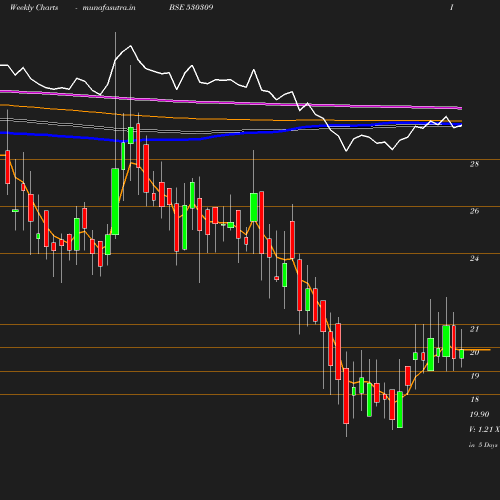Click the 28 price axis label
Image resolution: width=500 pixels, height=500 pixels.
(474, 164)
